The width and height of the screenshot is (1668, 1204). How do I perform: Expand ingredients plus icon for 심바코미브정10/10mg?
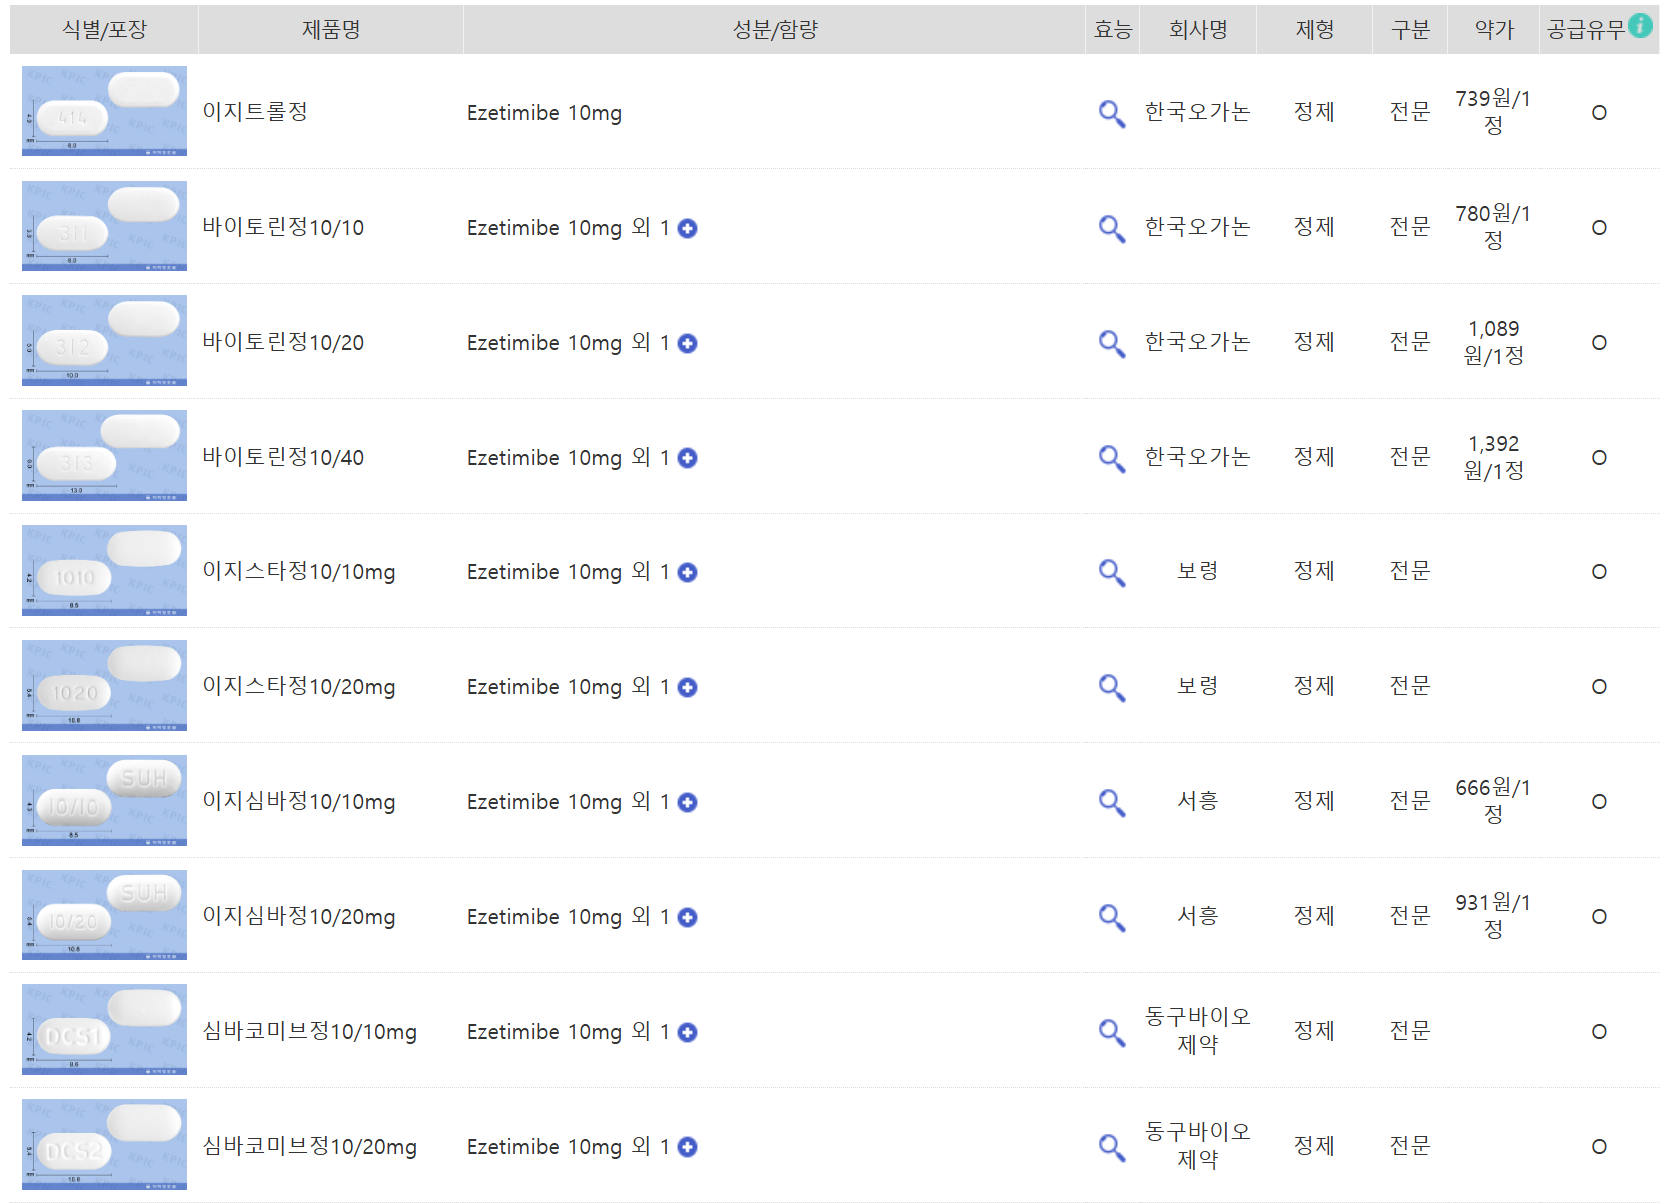[x=687, y=1033]
